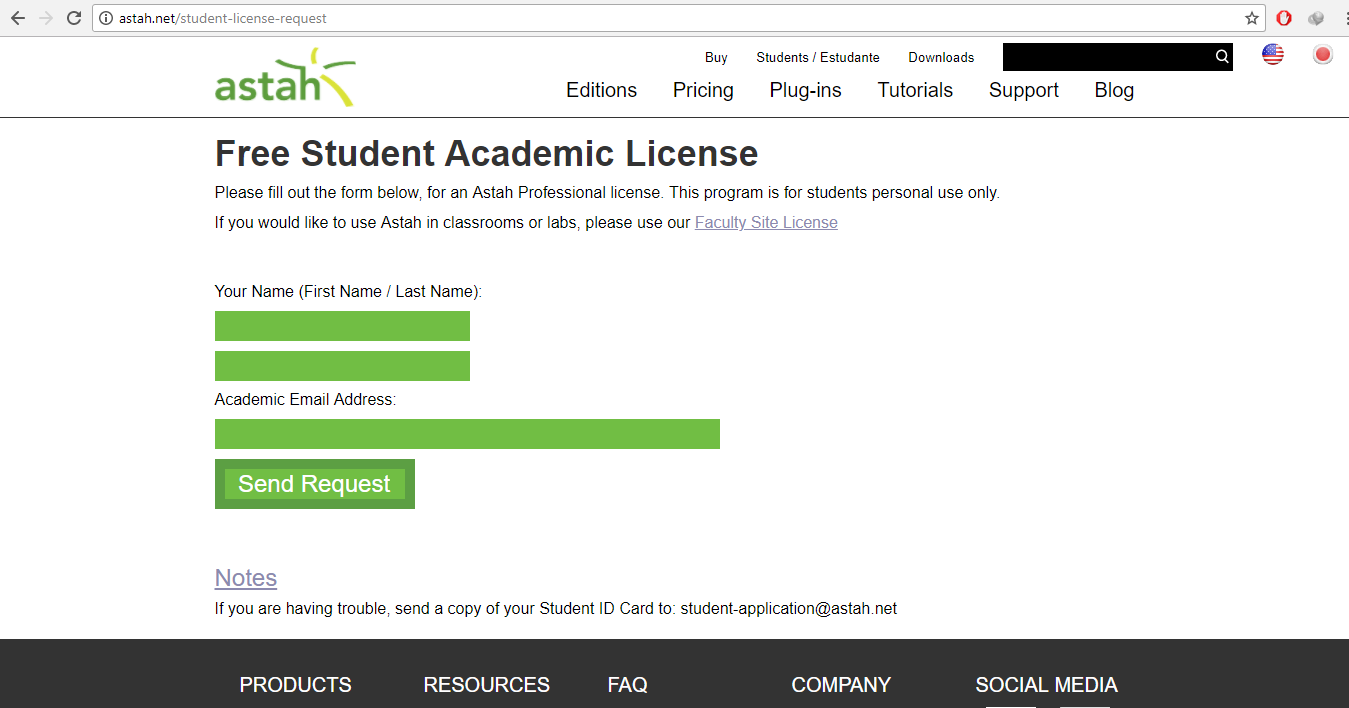
Task: Click the RESOURCES footer heading
Action: 486,685
